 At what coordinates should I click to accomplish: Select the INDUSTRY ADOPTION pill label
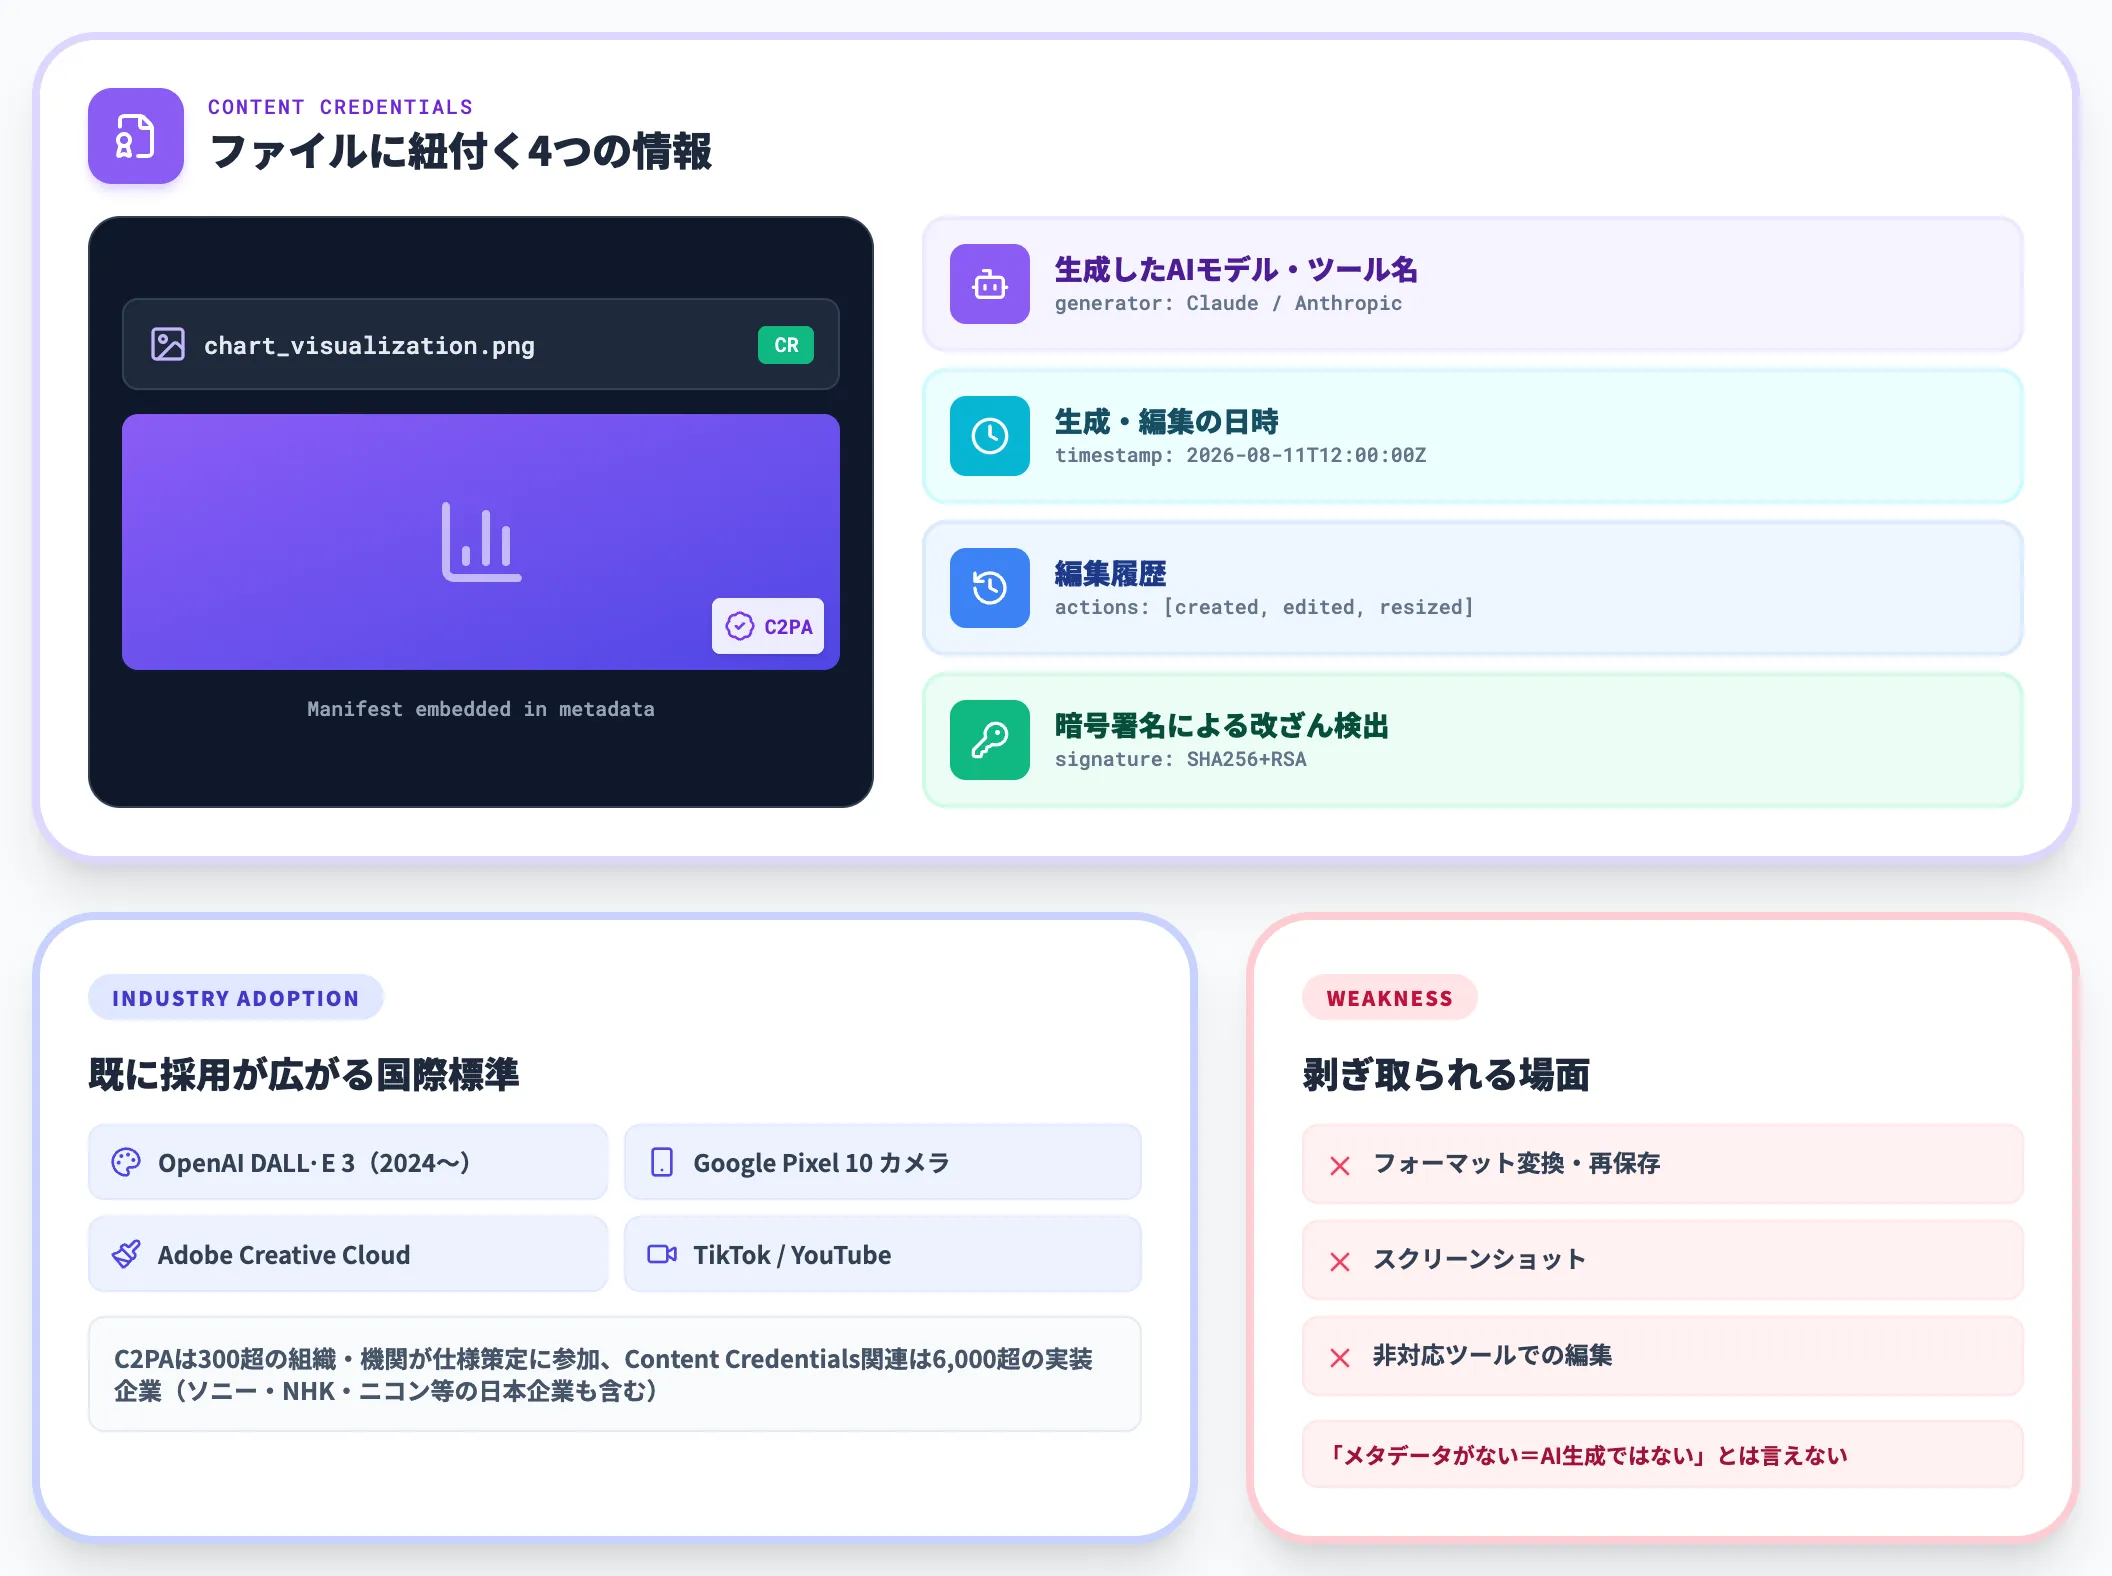pyautogui.click(x=236, y=998)
